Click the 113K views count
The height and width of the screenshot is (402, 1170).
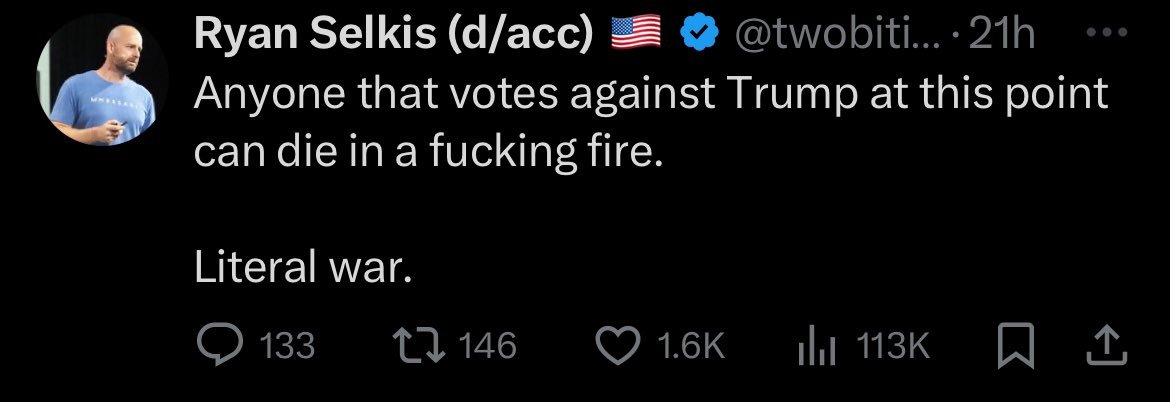(894, 347)
